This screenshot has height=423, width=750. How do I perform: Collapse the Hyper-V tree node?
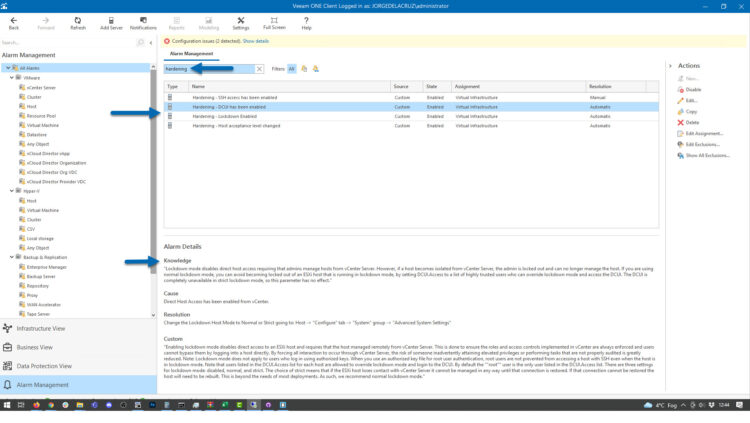pos(12,191)
